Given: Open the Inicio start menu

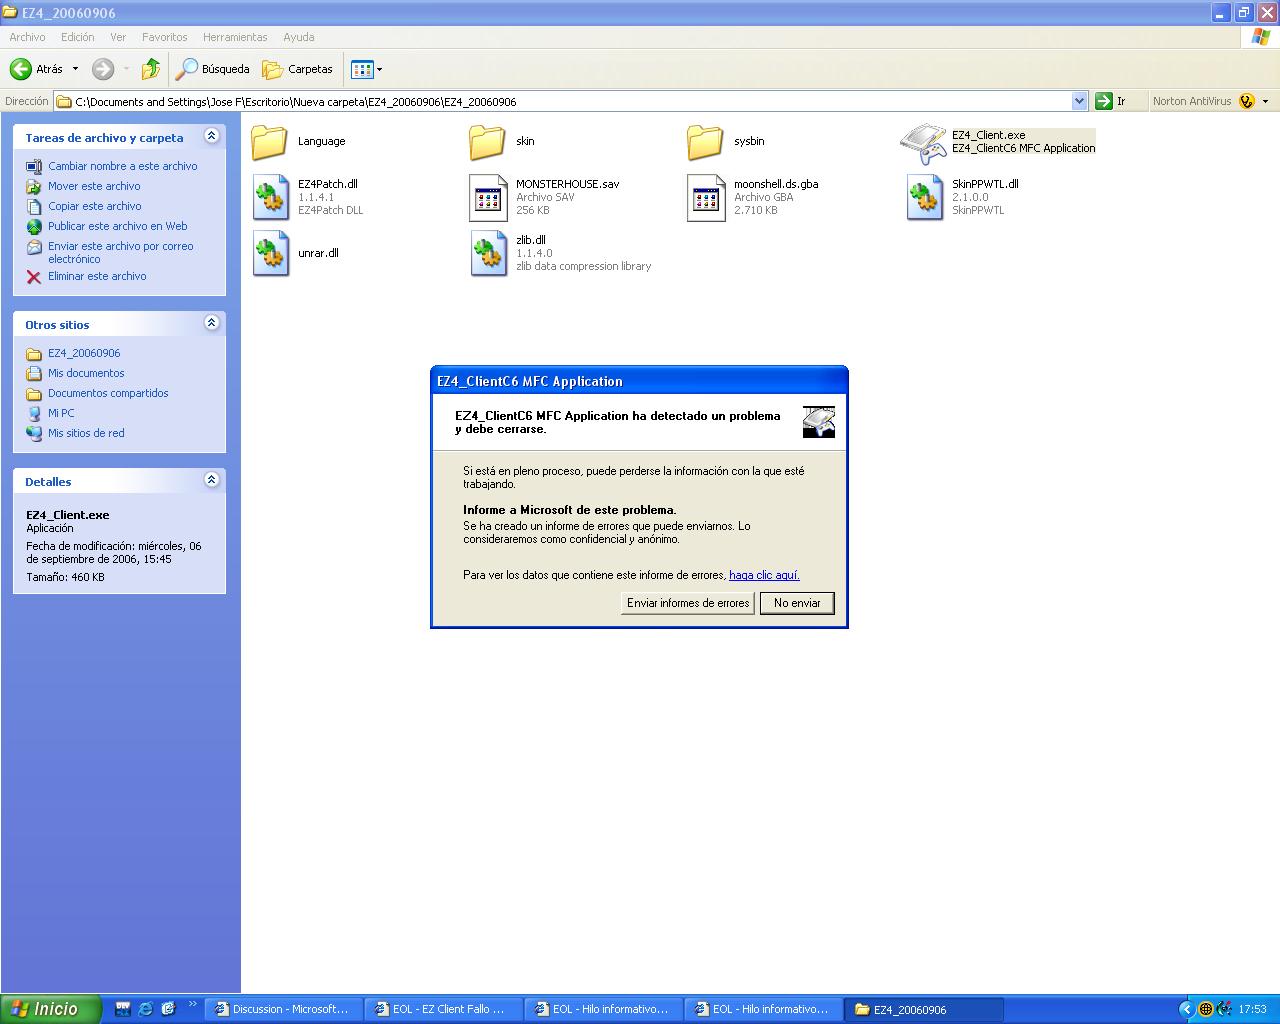Looking at the screenshot, I should click(50, 1009).
